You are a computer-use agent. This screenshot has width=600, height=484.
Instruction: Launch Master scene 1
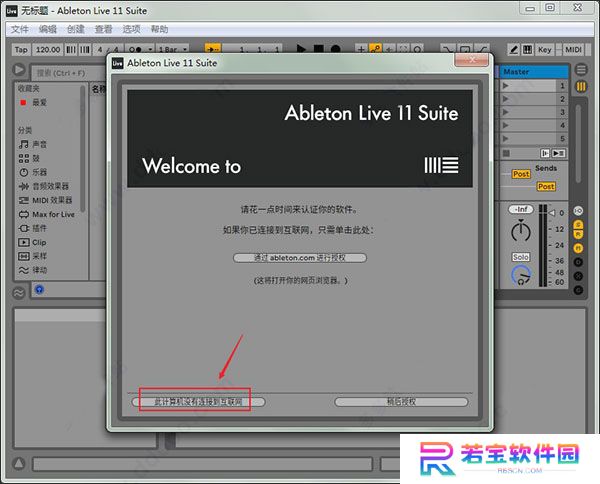(505, 86)
